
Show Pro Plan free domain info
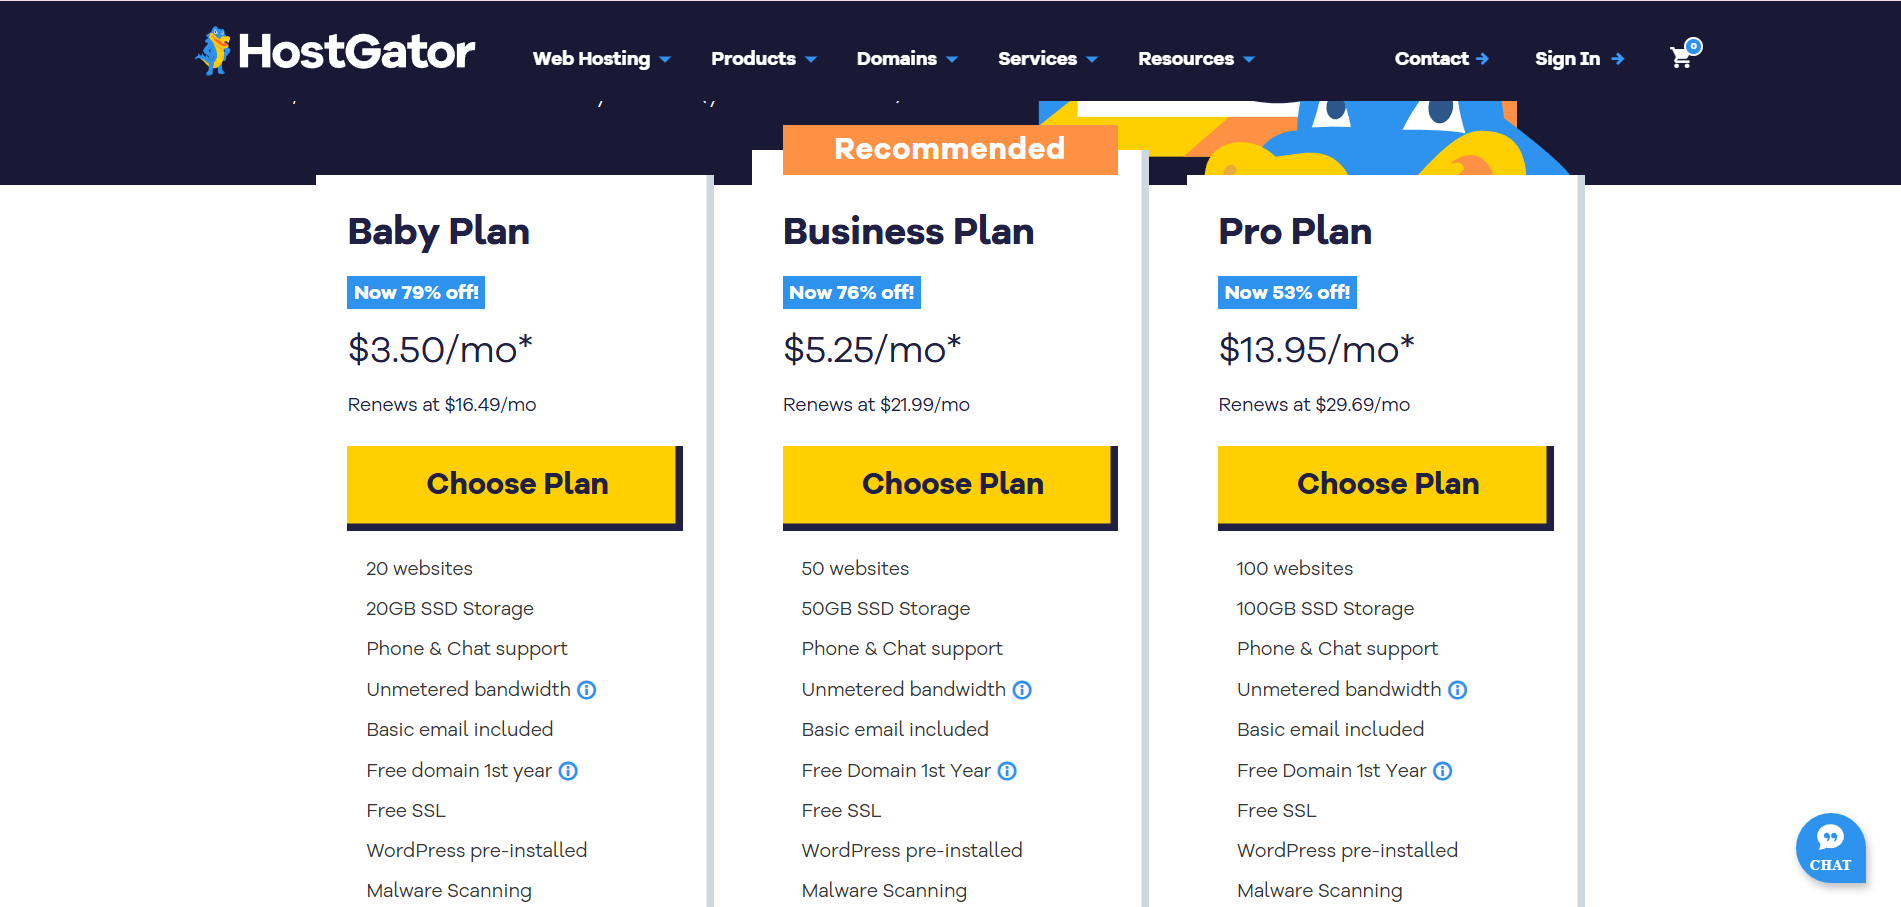1443,771
